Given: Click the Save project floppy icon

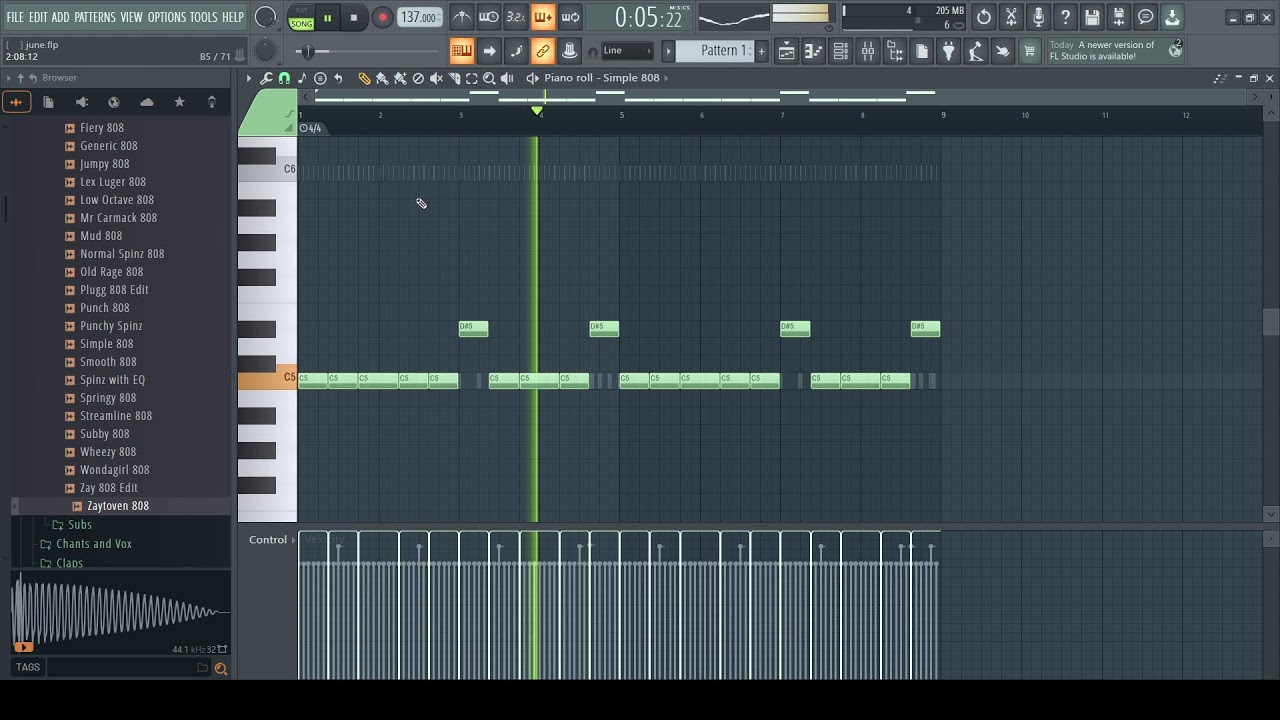Looking at the screenshot, I should click(1092, 17).
